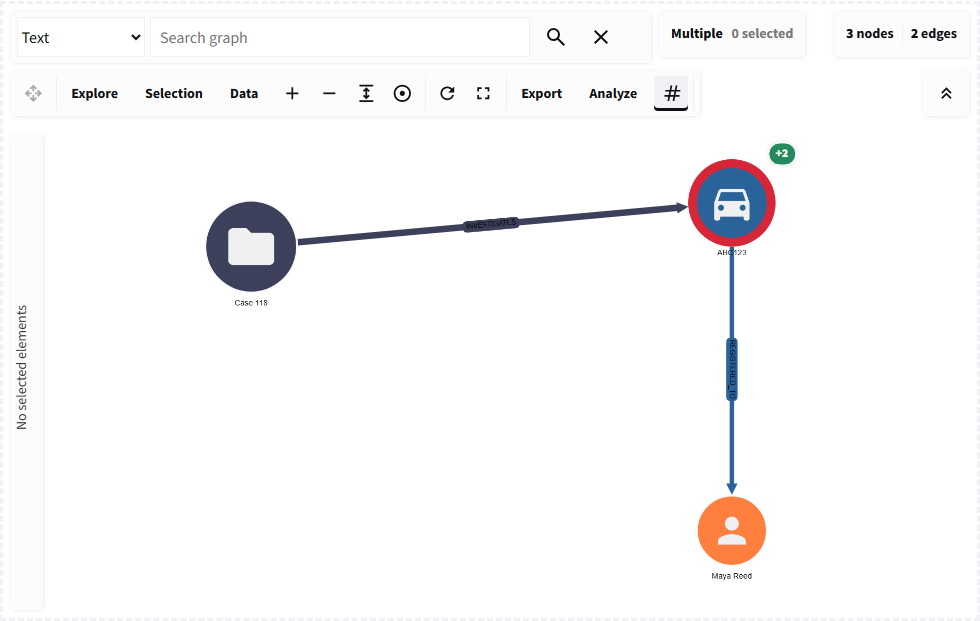Expand the No selected elements side panel
Viewport: 980px width, 621px height.
(27, 372)
